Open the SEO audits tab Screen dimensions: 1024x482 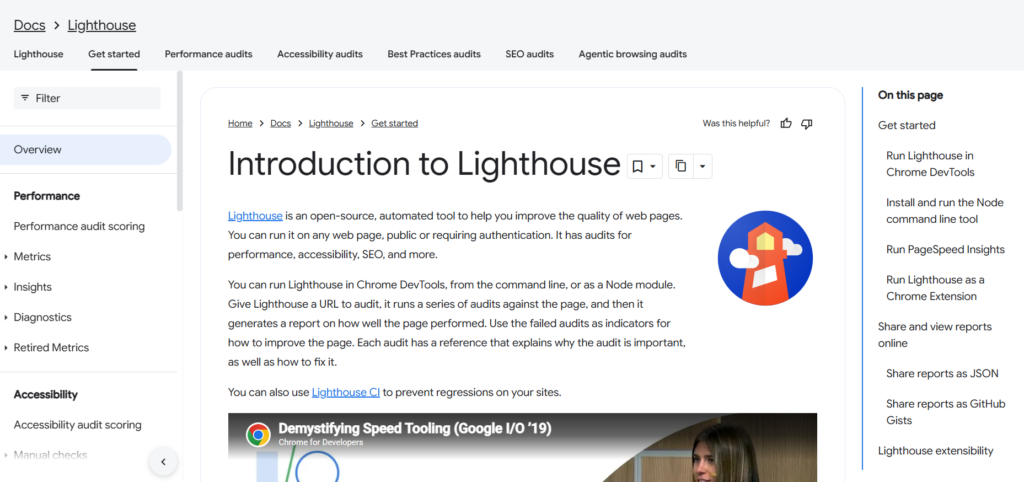tap(530, 54)
